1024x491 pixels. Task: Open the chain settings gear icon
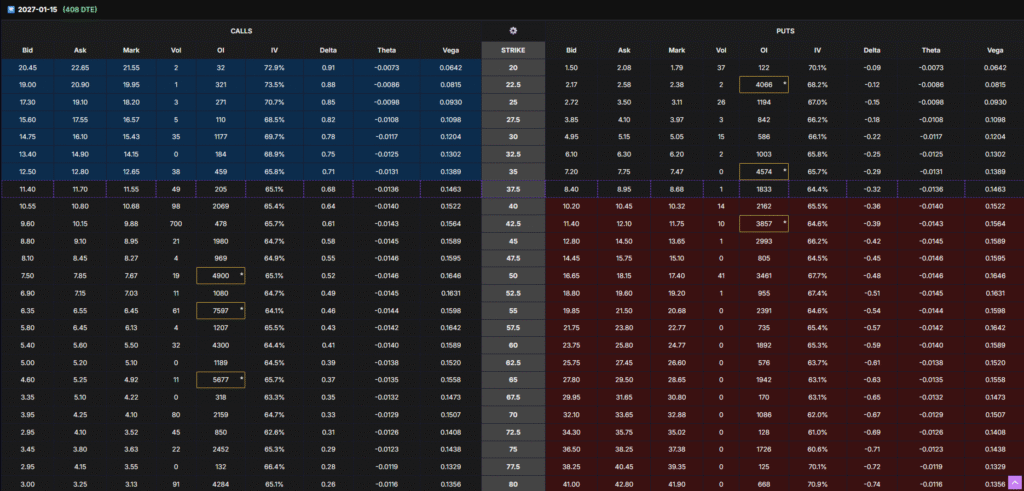513,31
